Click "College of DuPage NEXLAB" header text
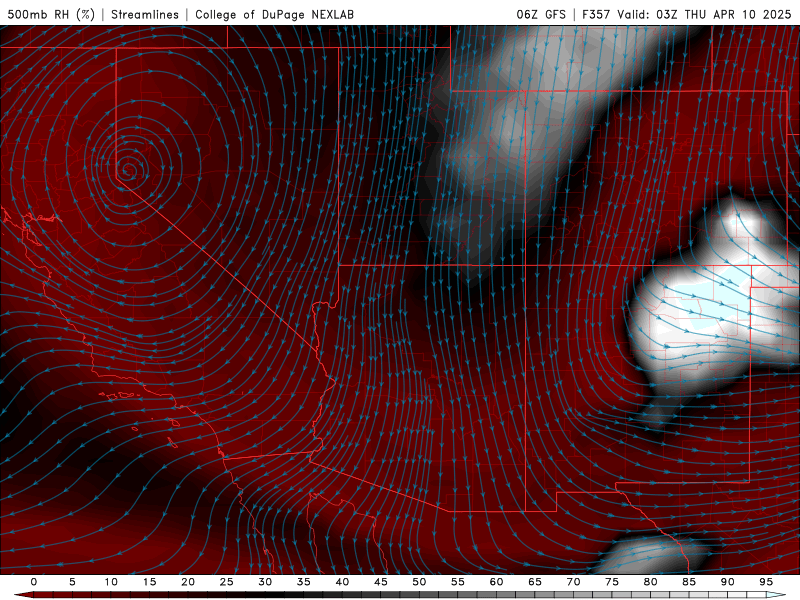The height and width of the screenshot is (600, 800). [x=274, y=14]
